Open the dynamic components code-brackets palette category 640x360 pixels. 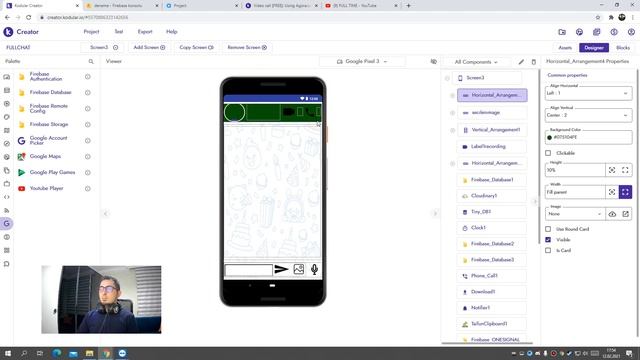(7, 197)
